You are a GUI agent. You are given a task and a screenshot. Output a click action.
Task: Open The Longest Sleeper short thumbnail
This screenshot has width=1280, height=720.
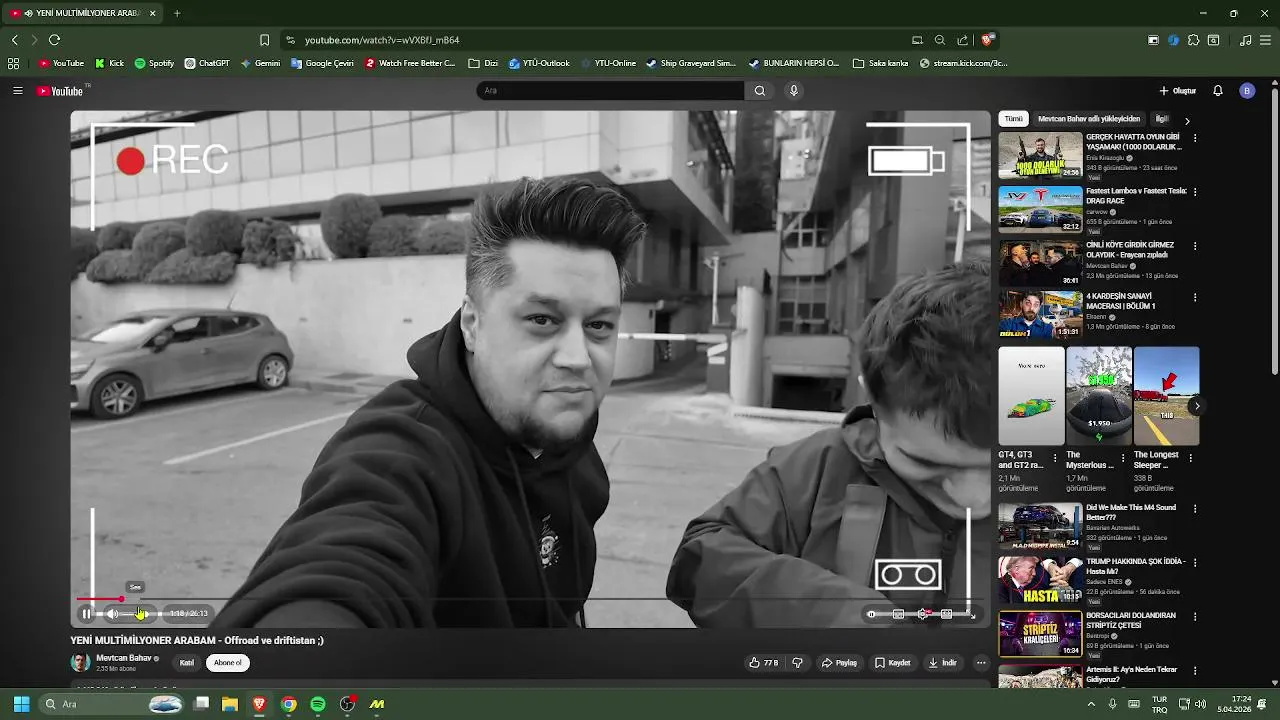coord(1166,396)
